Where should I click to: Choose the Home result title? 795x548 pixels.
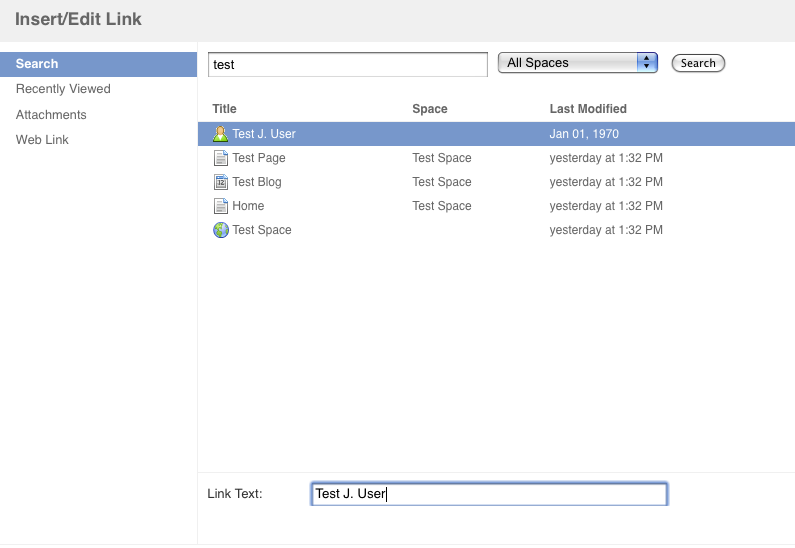click(x=248, y=206)
